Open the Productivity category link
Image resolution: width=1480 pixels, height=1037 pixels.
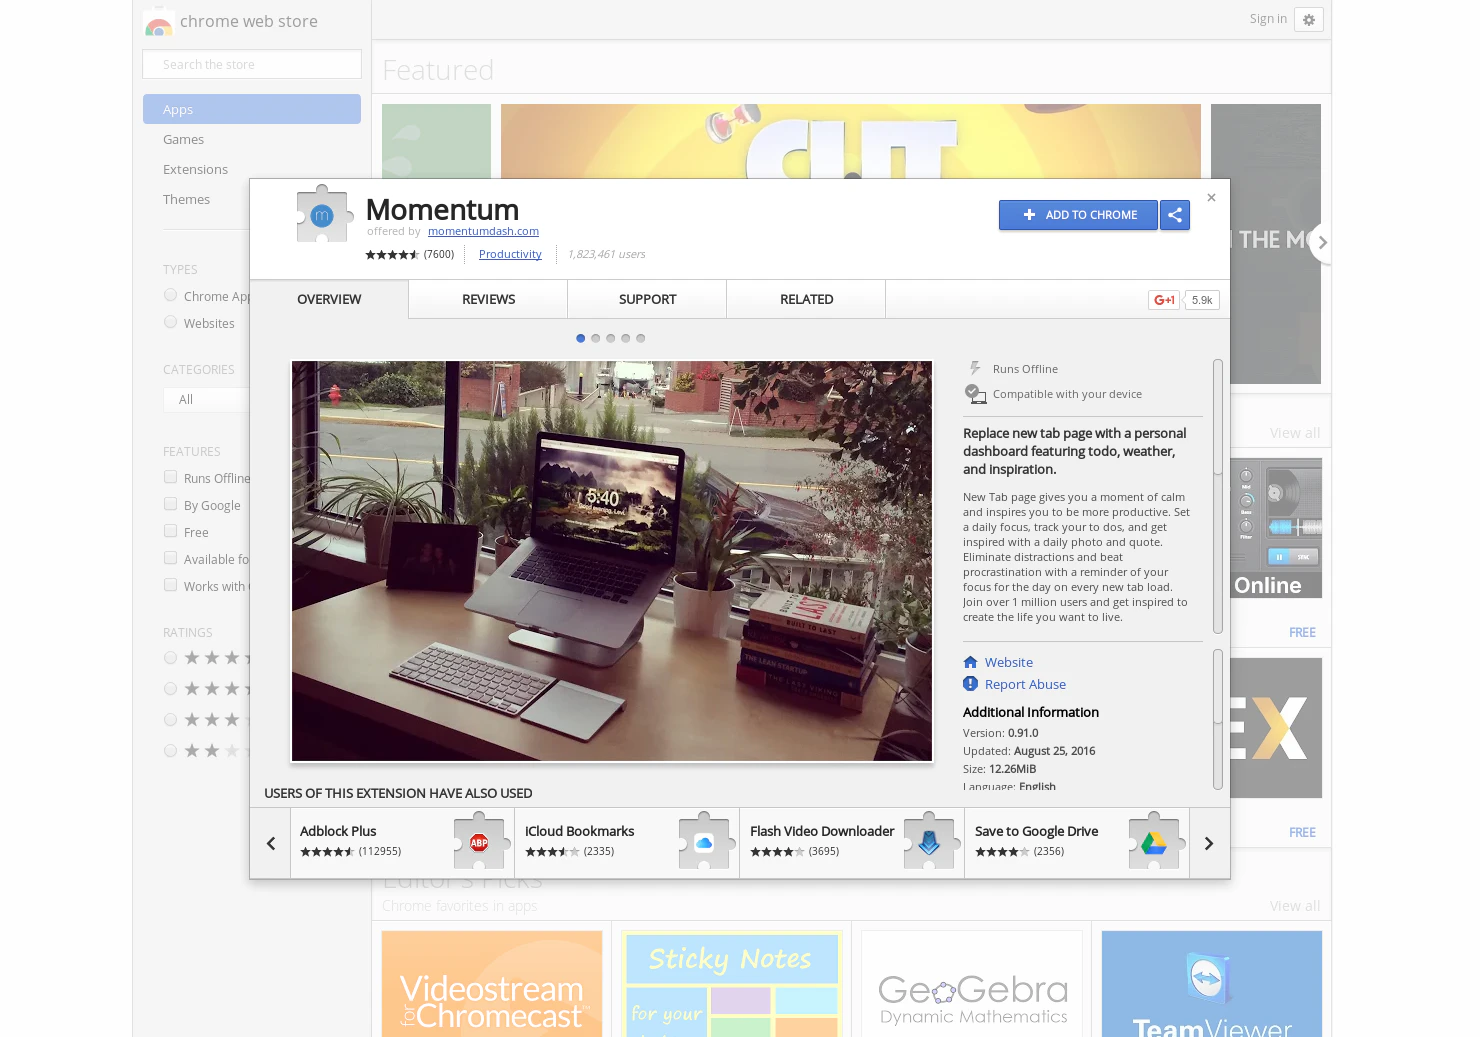point(510,254)
